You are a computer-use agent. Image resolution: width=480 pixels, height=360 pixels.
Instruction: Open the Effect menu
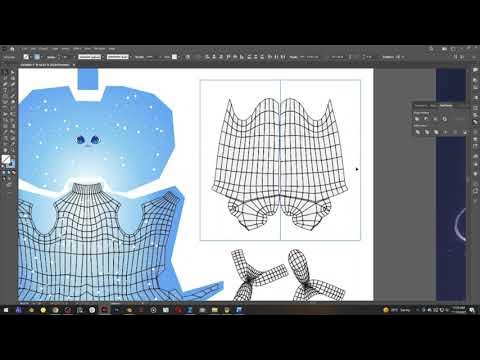77,49
